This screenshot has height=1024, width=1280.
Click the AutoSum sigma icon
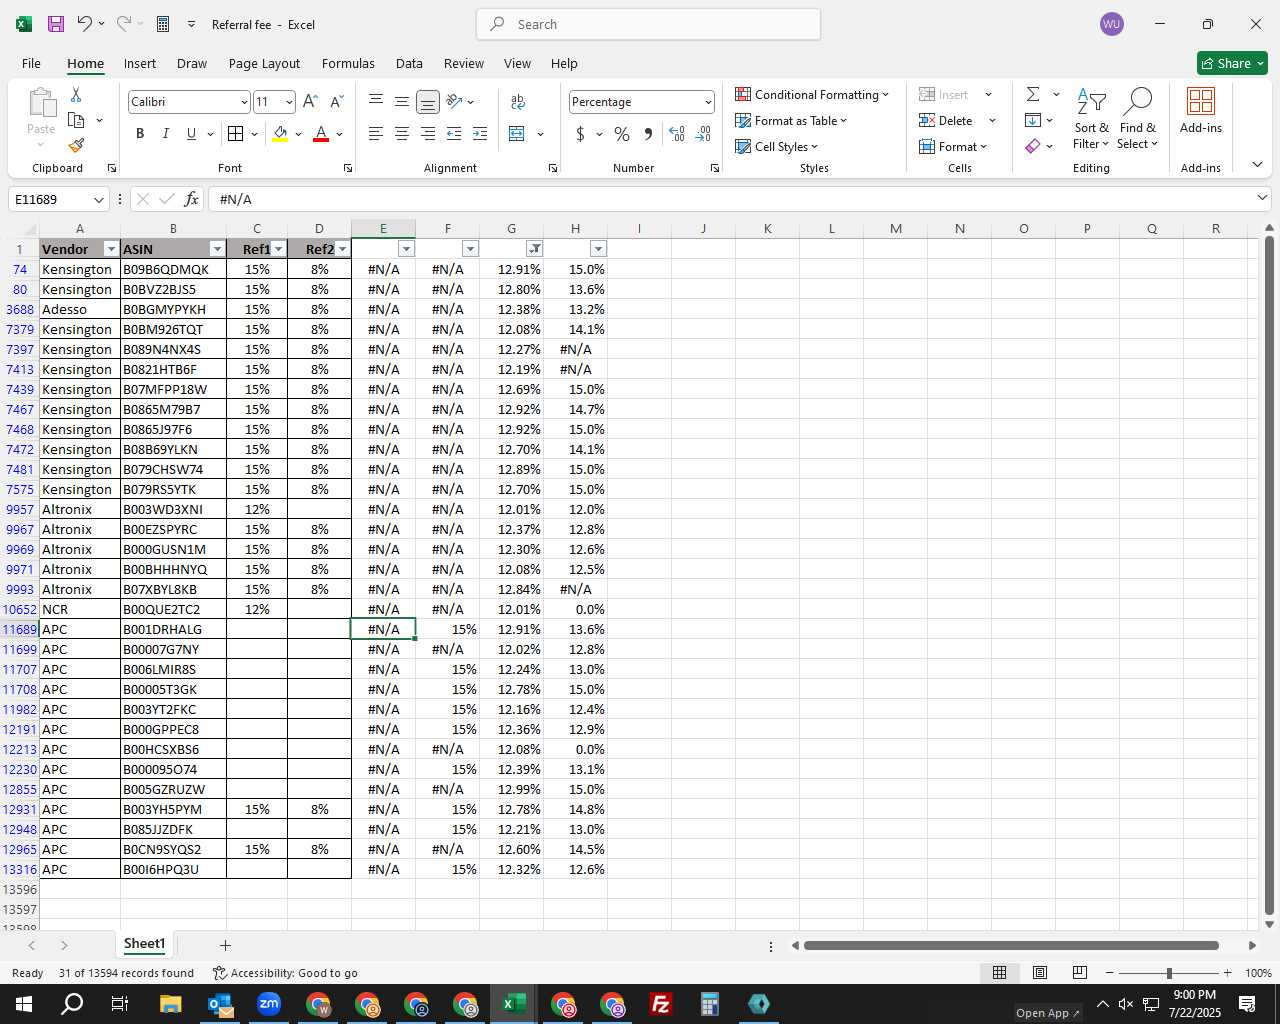coord(1033,94)
